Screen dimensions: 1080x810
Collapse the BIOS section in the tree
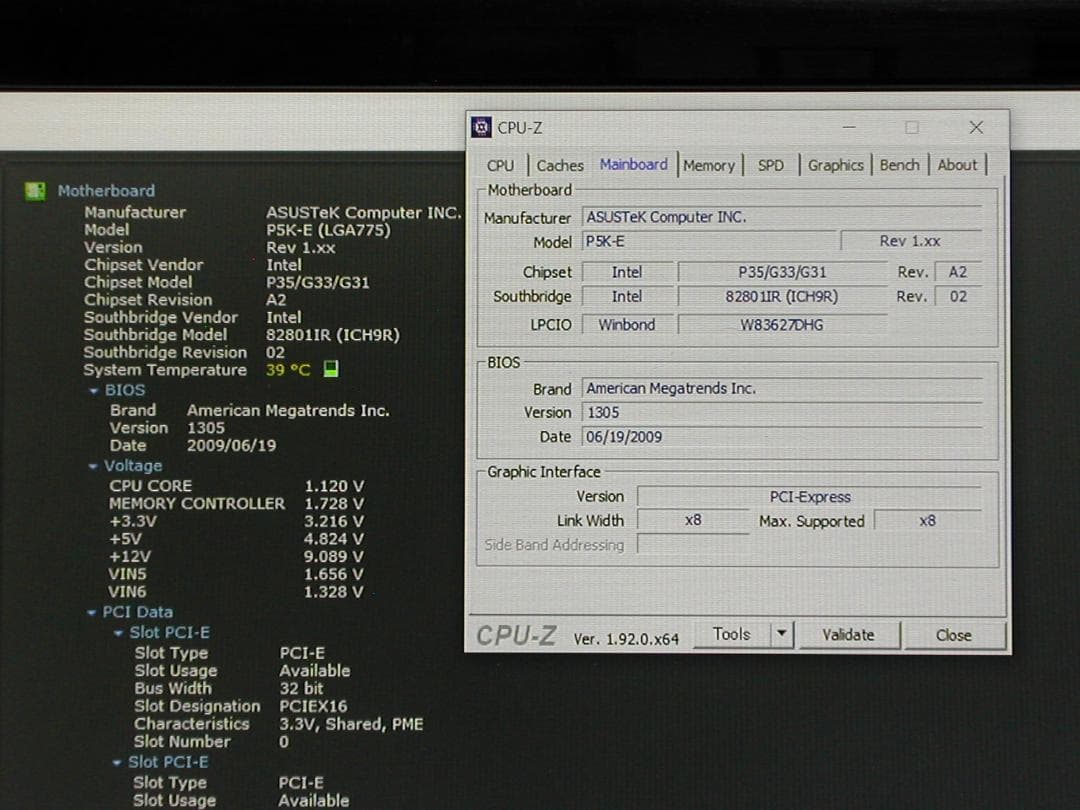(x=93, y=389)
